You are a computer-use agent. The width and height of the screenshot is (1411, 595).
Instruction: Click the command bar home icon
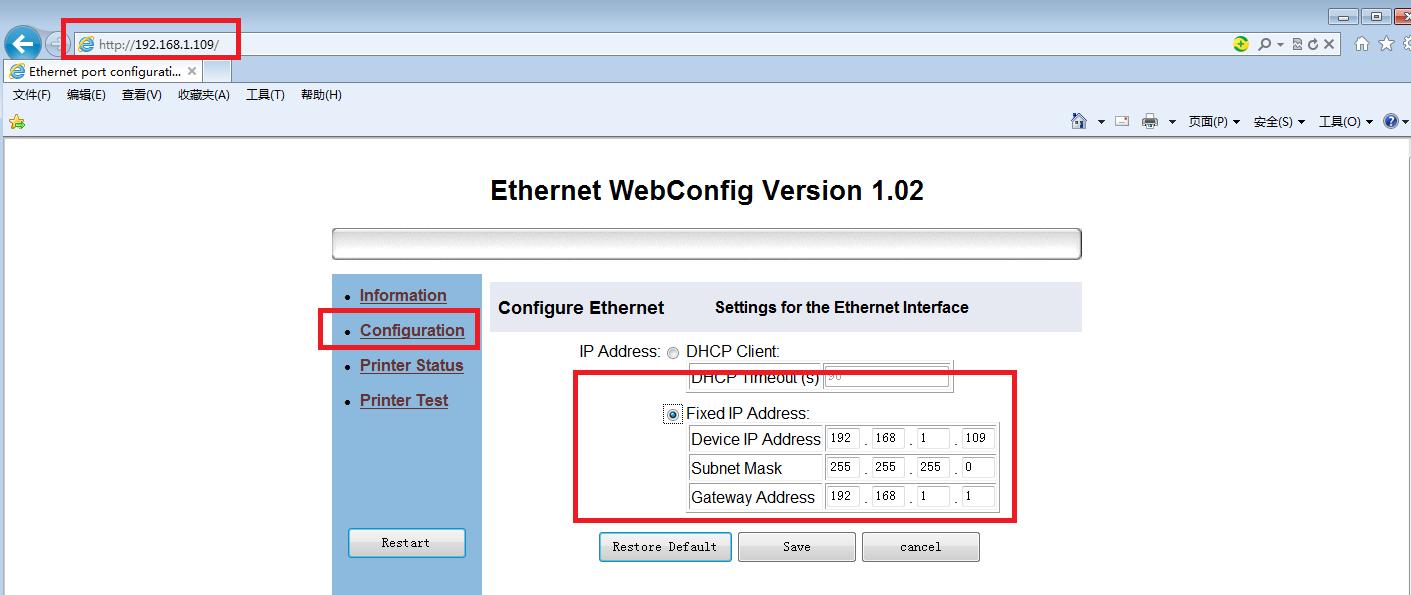1079,121
